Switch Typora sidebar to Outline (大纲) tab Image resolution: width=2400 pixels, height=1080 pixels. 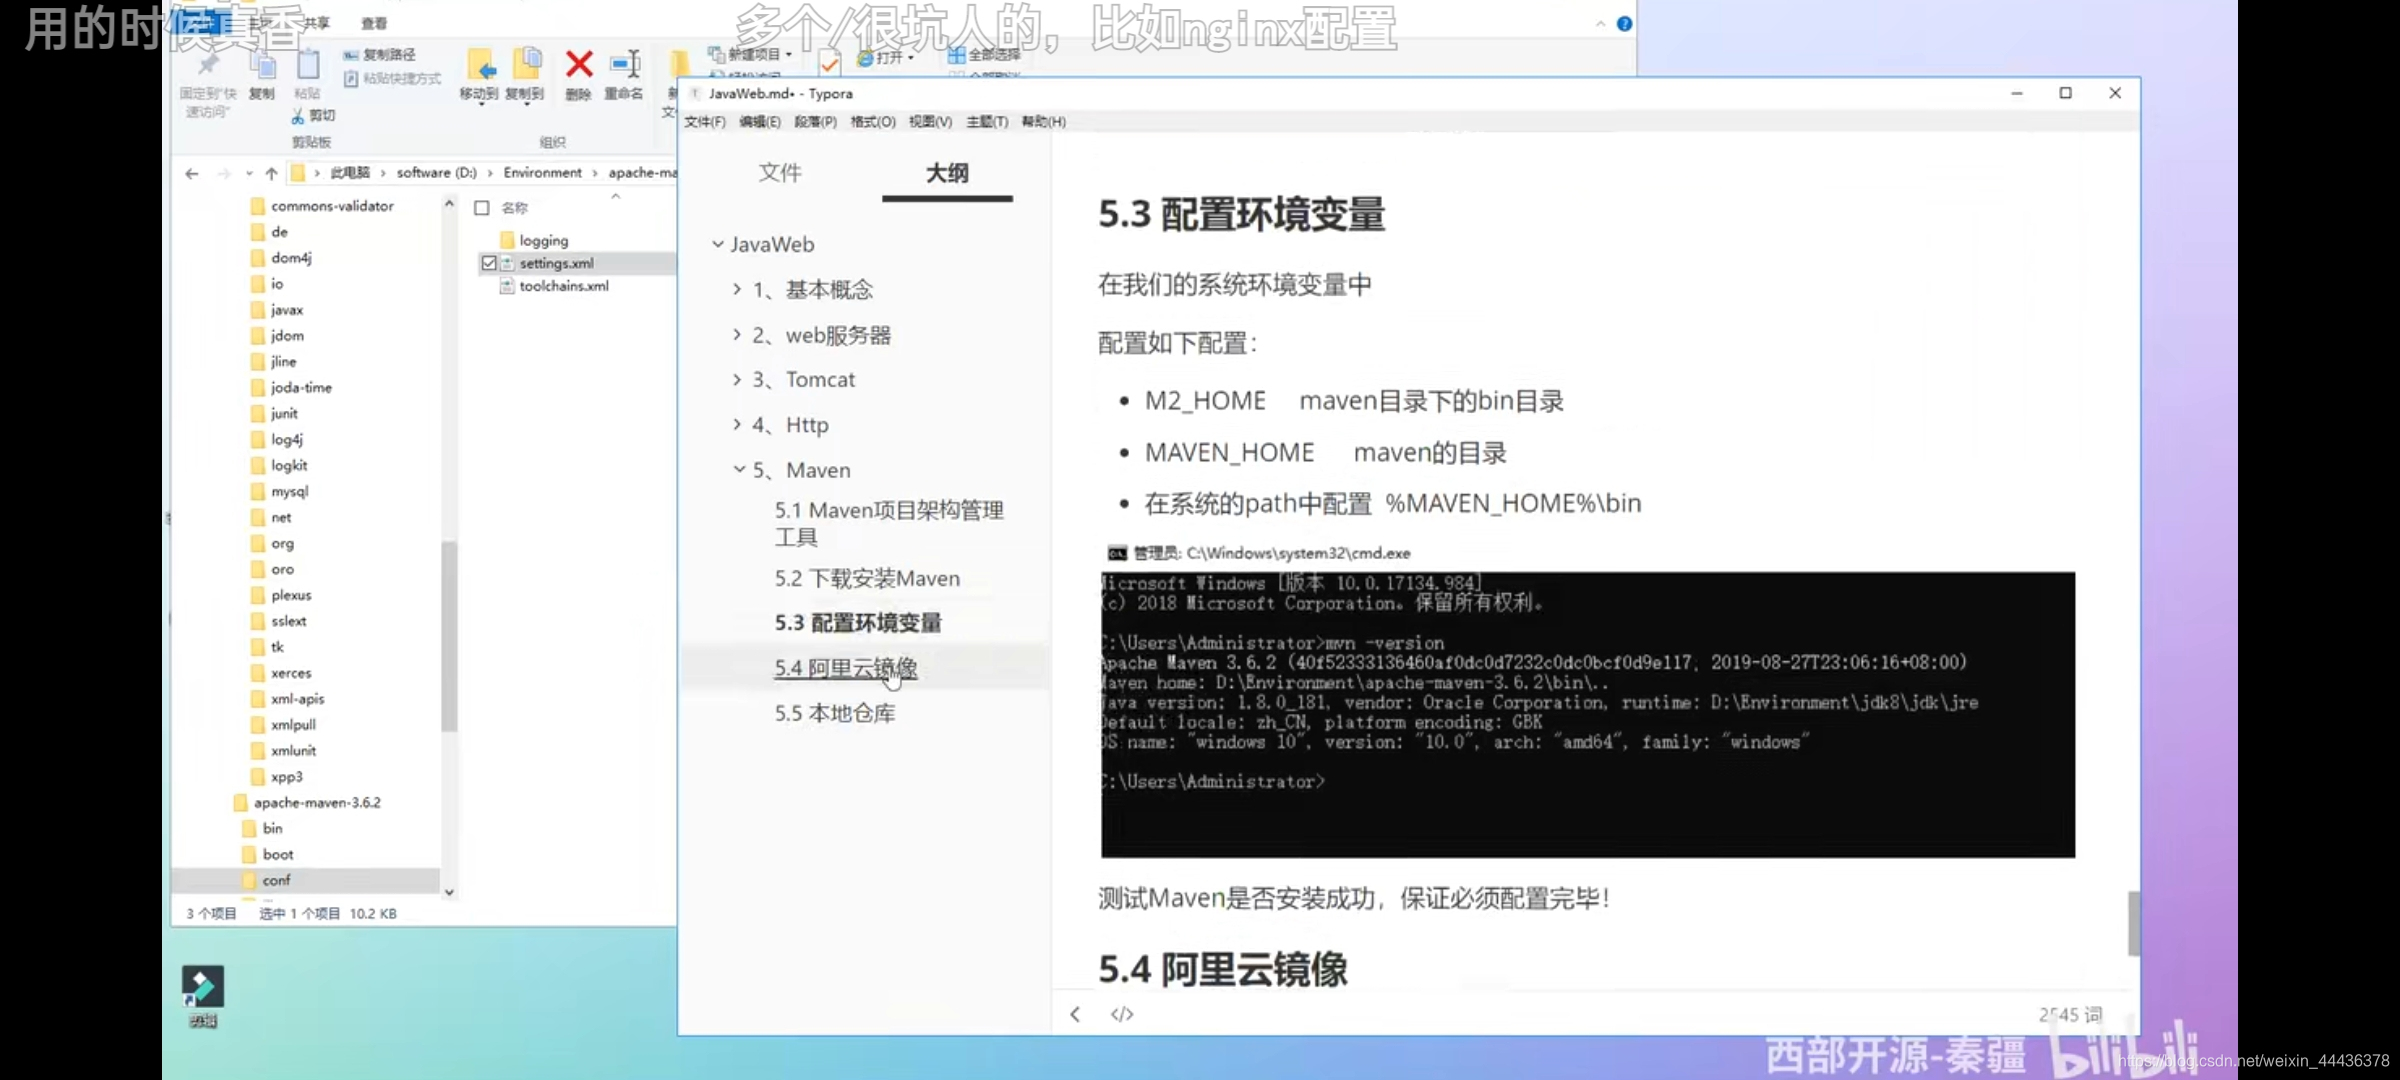click(947, 173)
